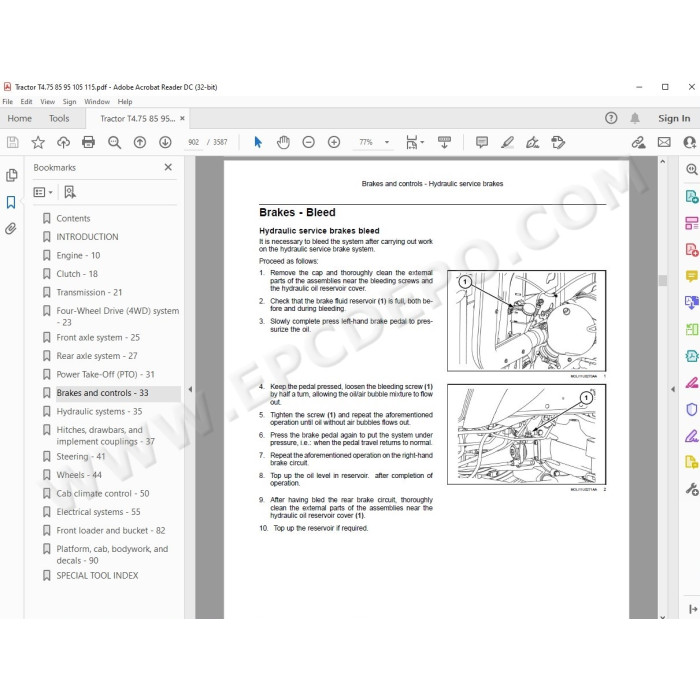
Task: Click the page number input field
Action: coord(194,142)
